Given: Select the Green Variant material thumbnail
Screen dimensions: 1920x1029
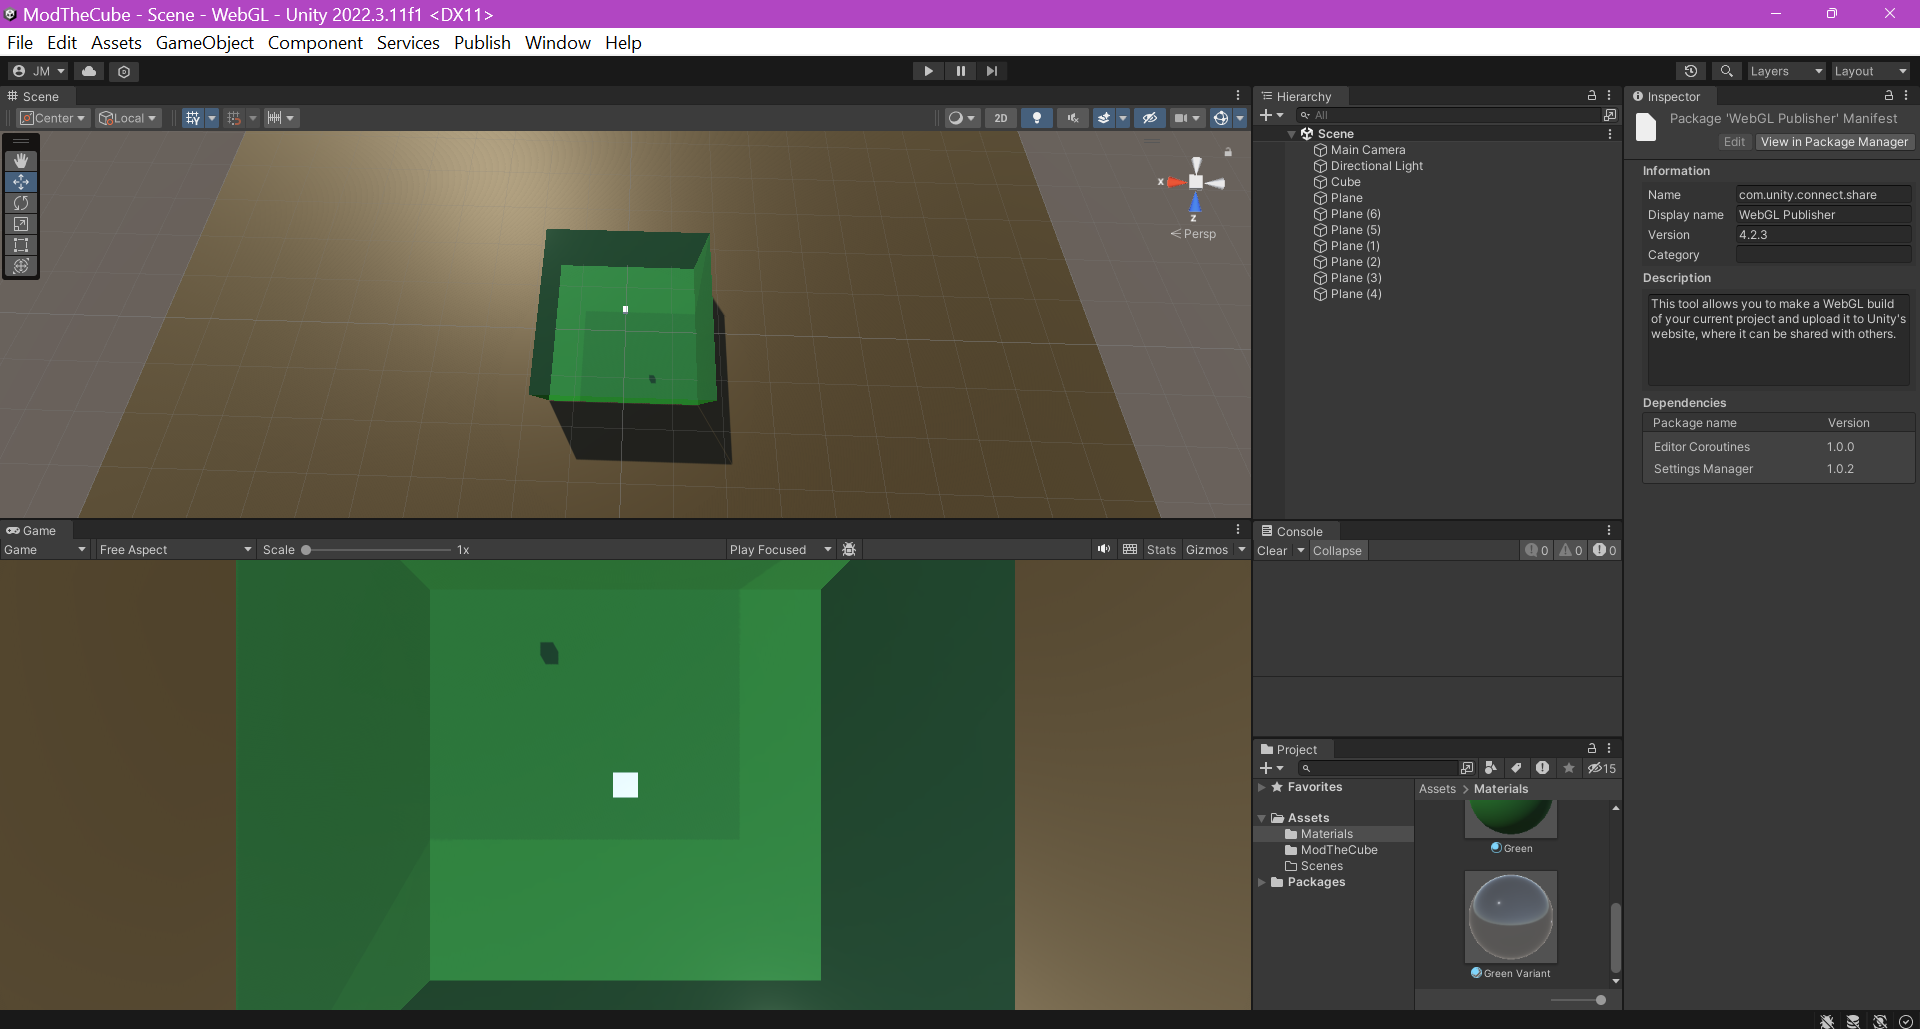Looking at the screenshot, I should click(x=1510, y=917).
